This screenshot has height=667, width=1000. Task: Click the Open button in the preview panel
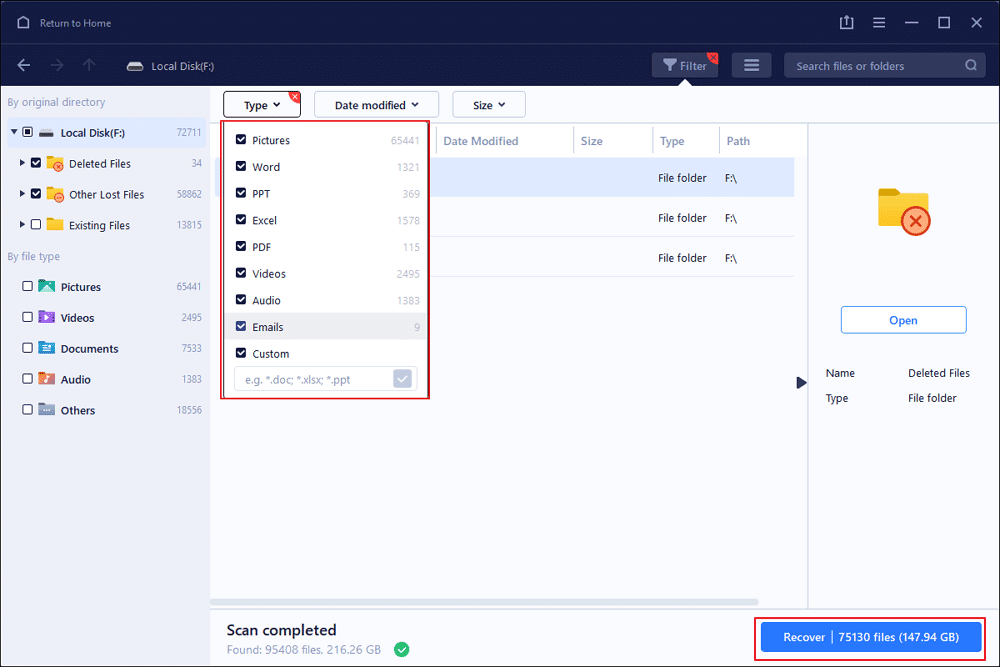903,319
